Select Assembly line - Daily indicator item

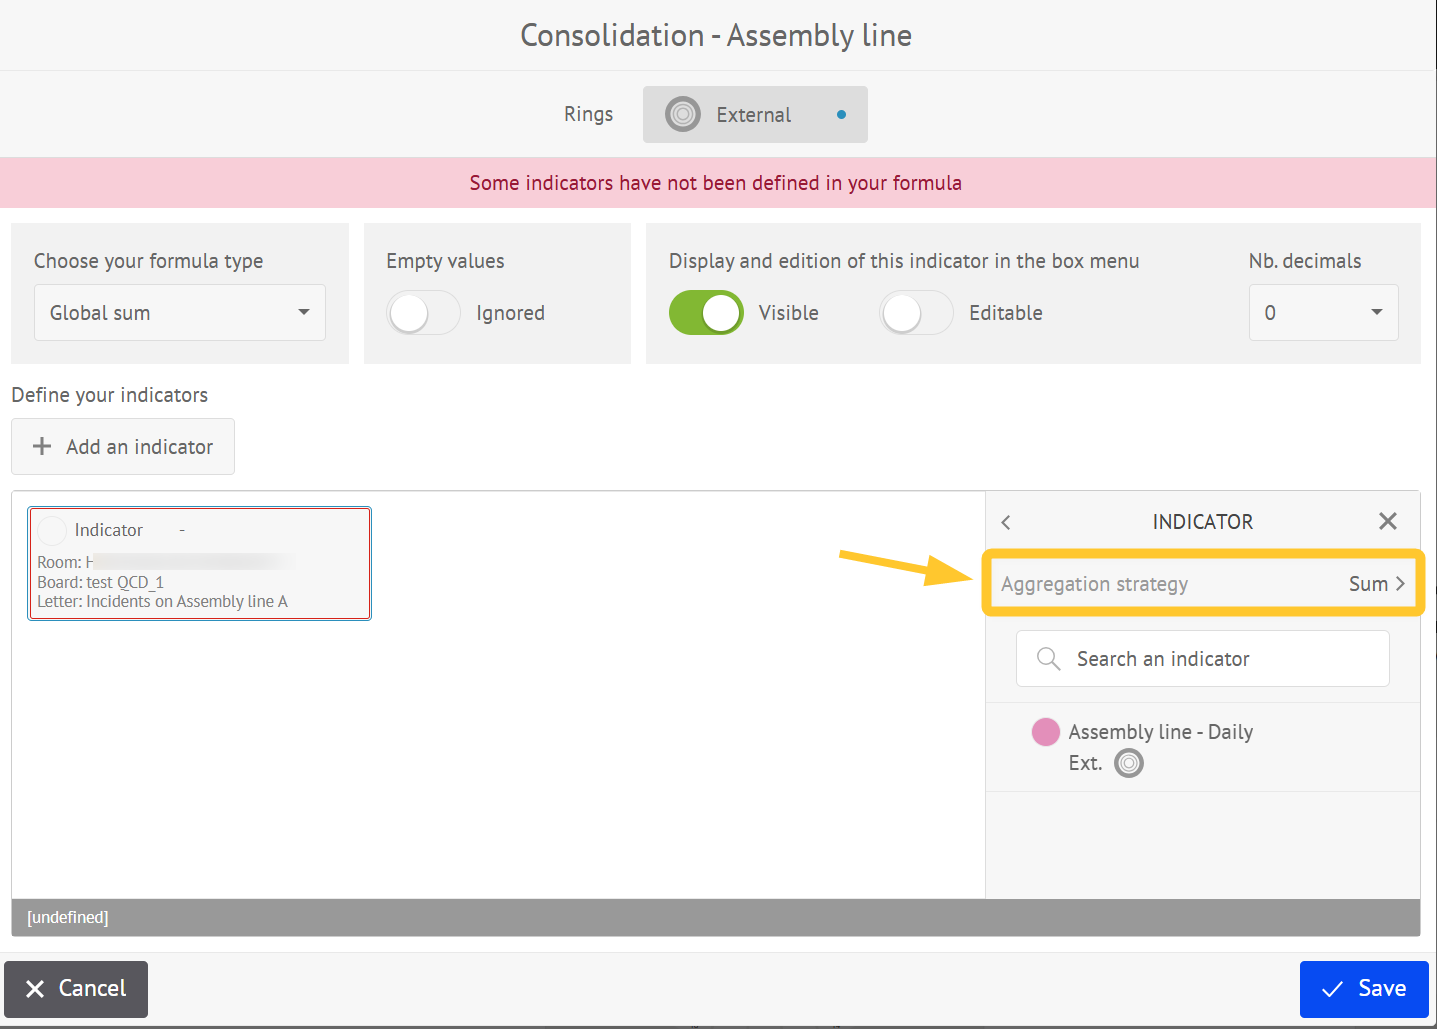click(1160, 732)
